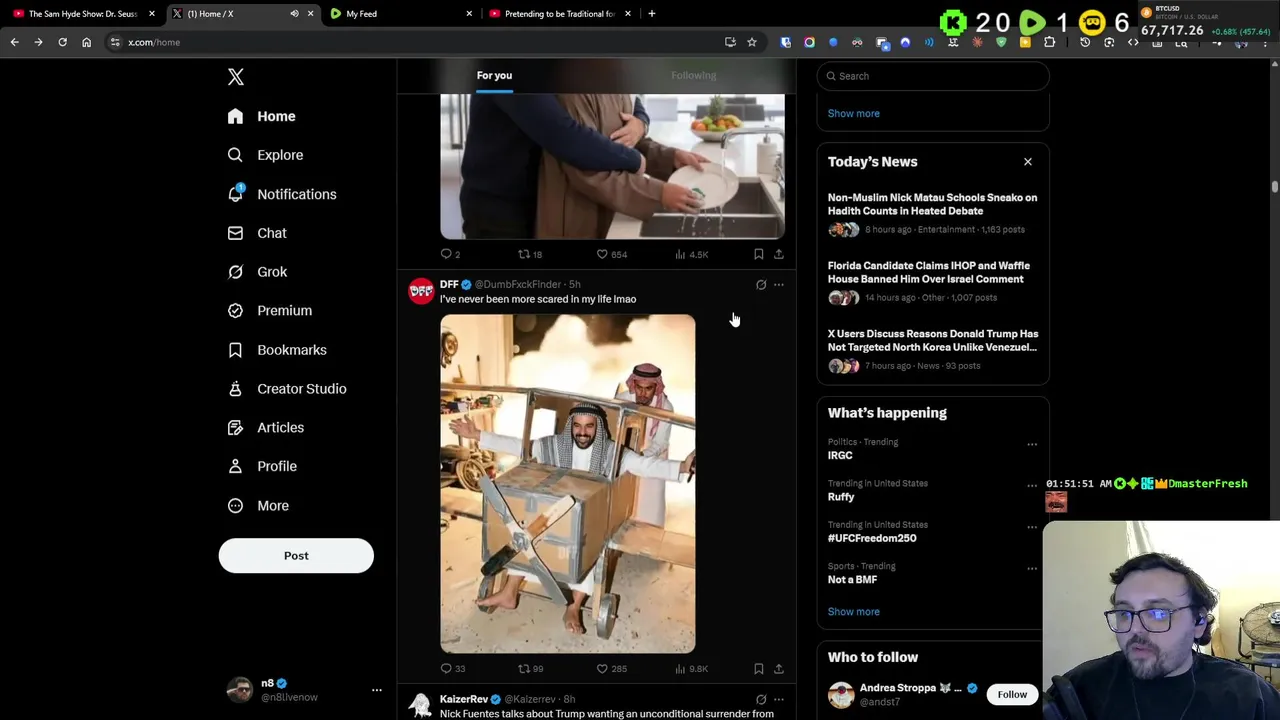The width and height of the screenshot is (1280, 720).
Task: Share the dishwashing image post
Action: tap(778, 254)
